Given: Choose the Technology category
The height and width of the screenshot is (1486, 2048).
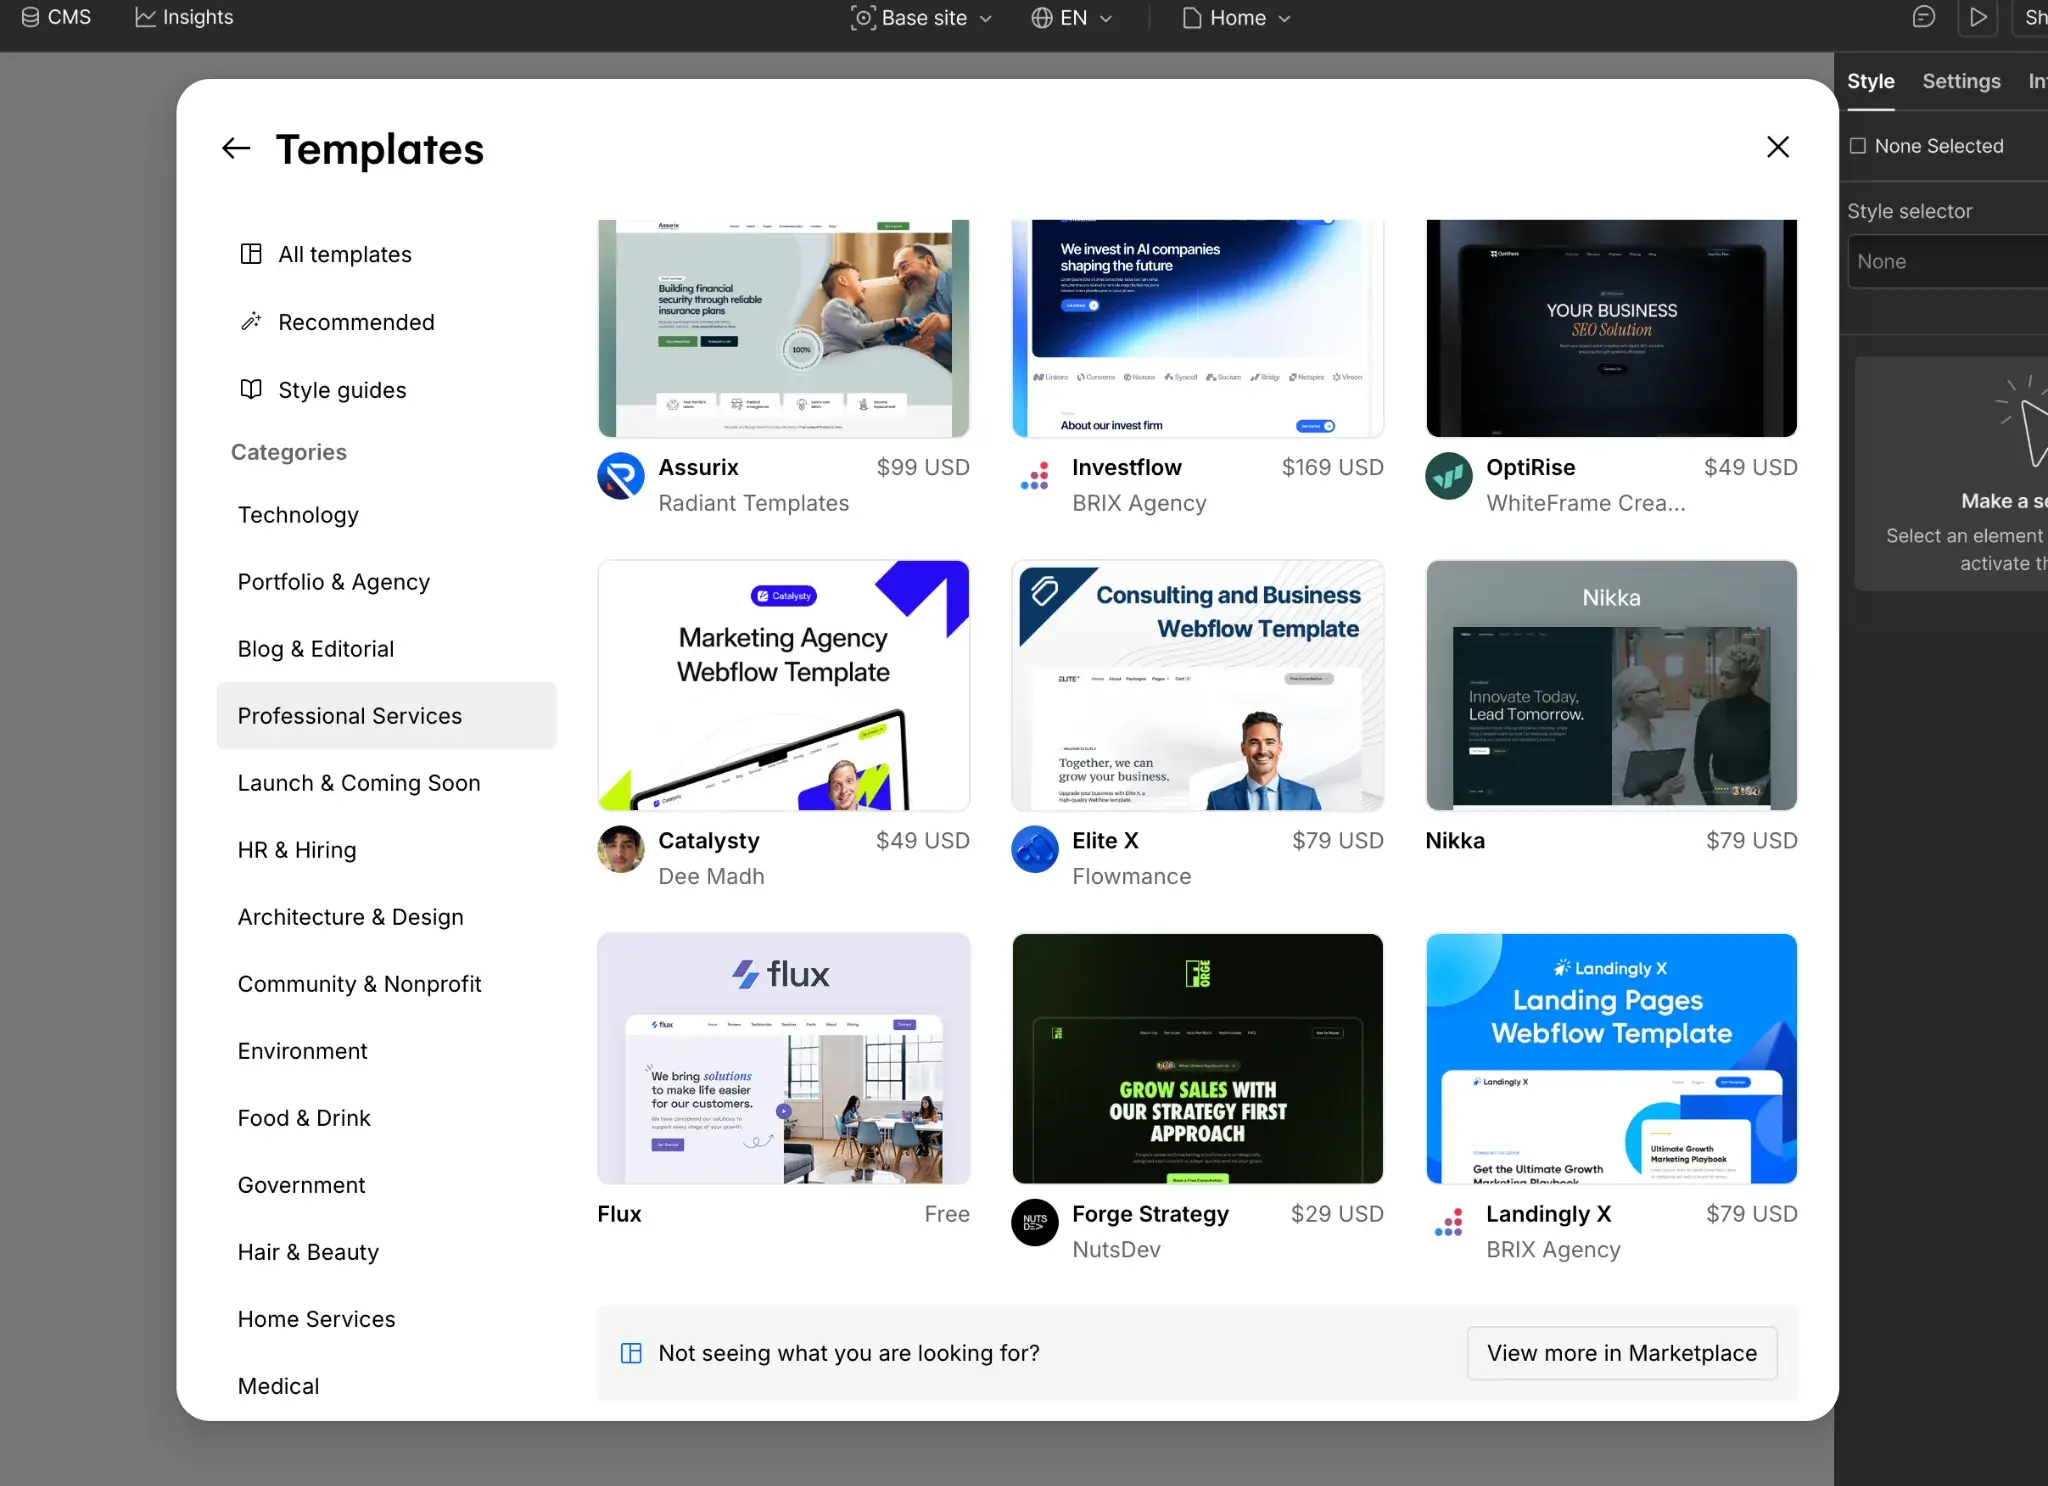Looking at the screenshot, I should coord(386,515).
